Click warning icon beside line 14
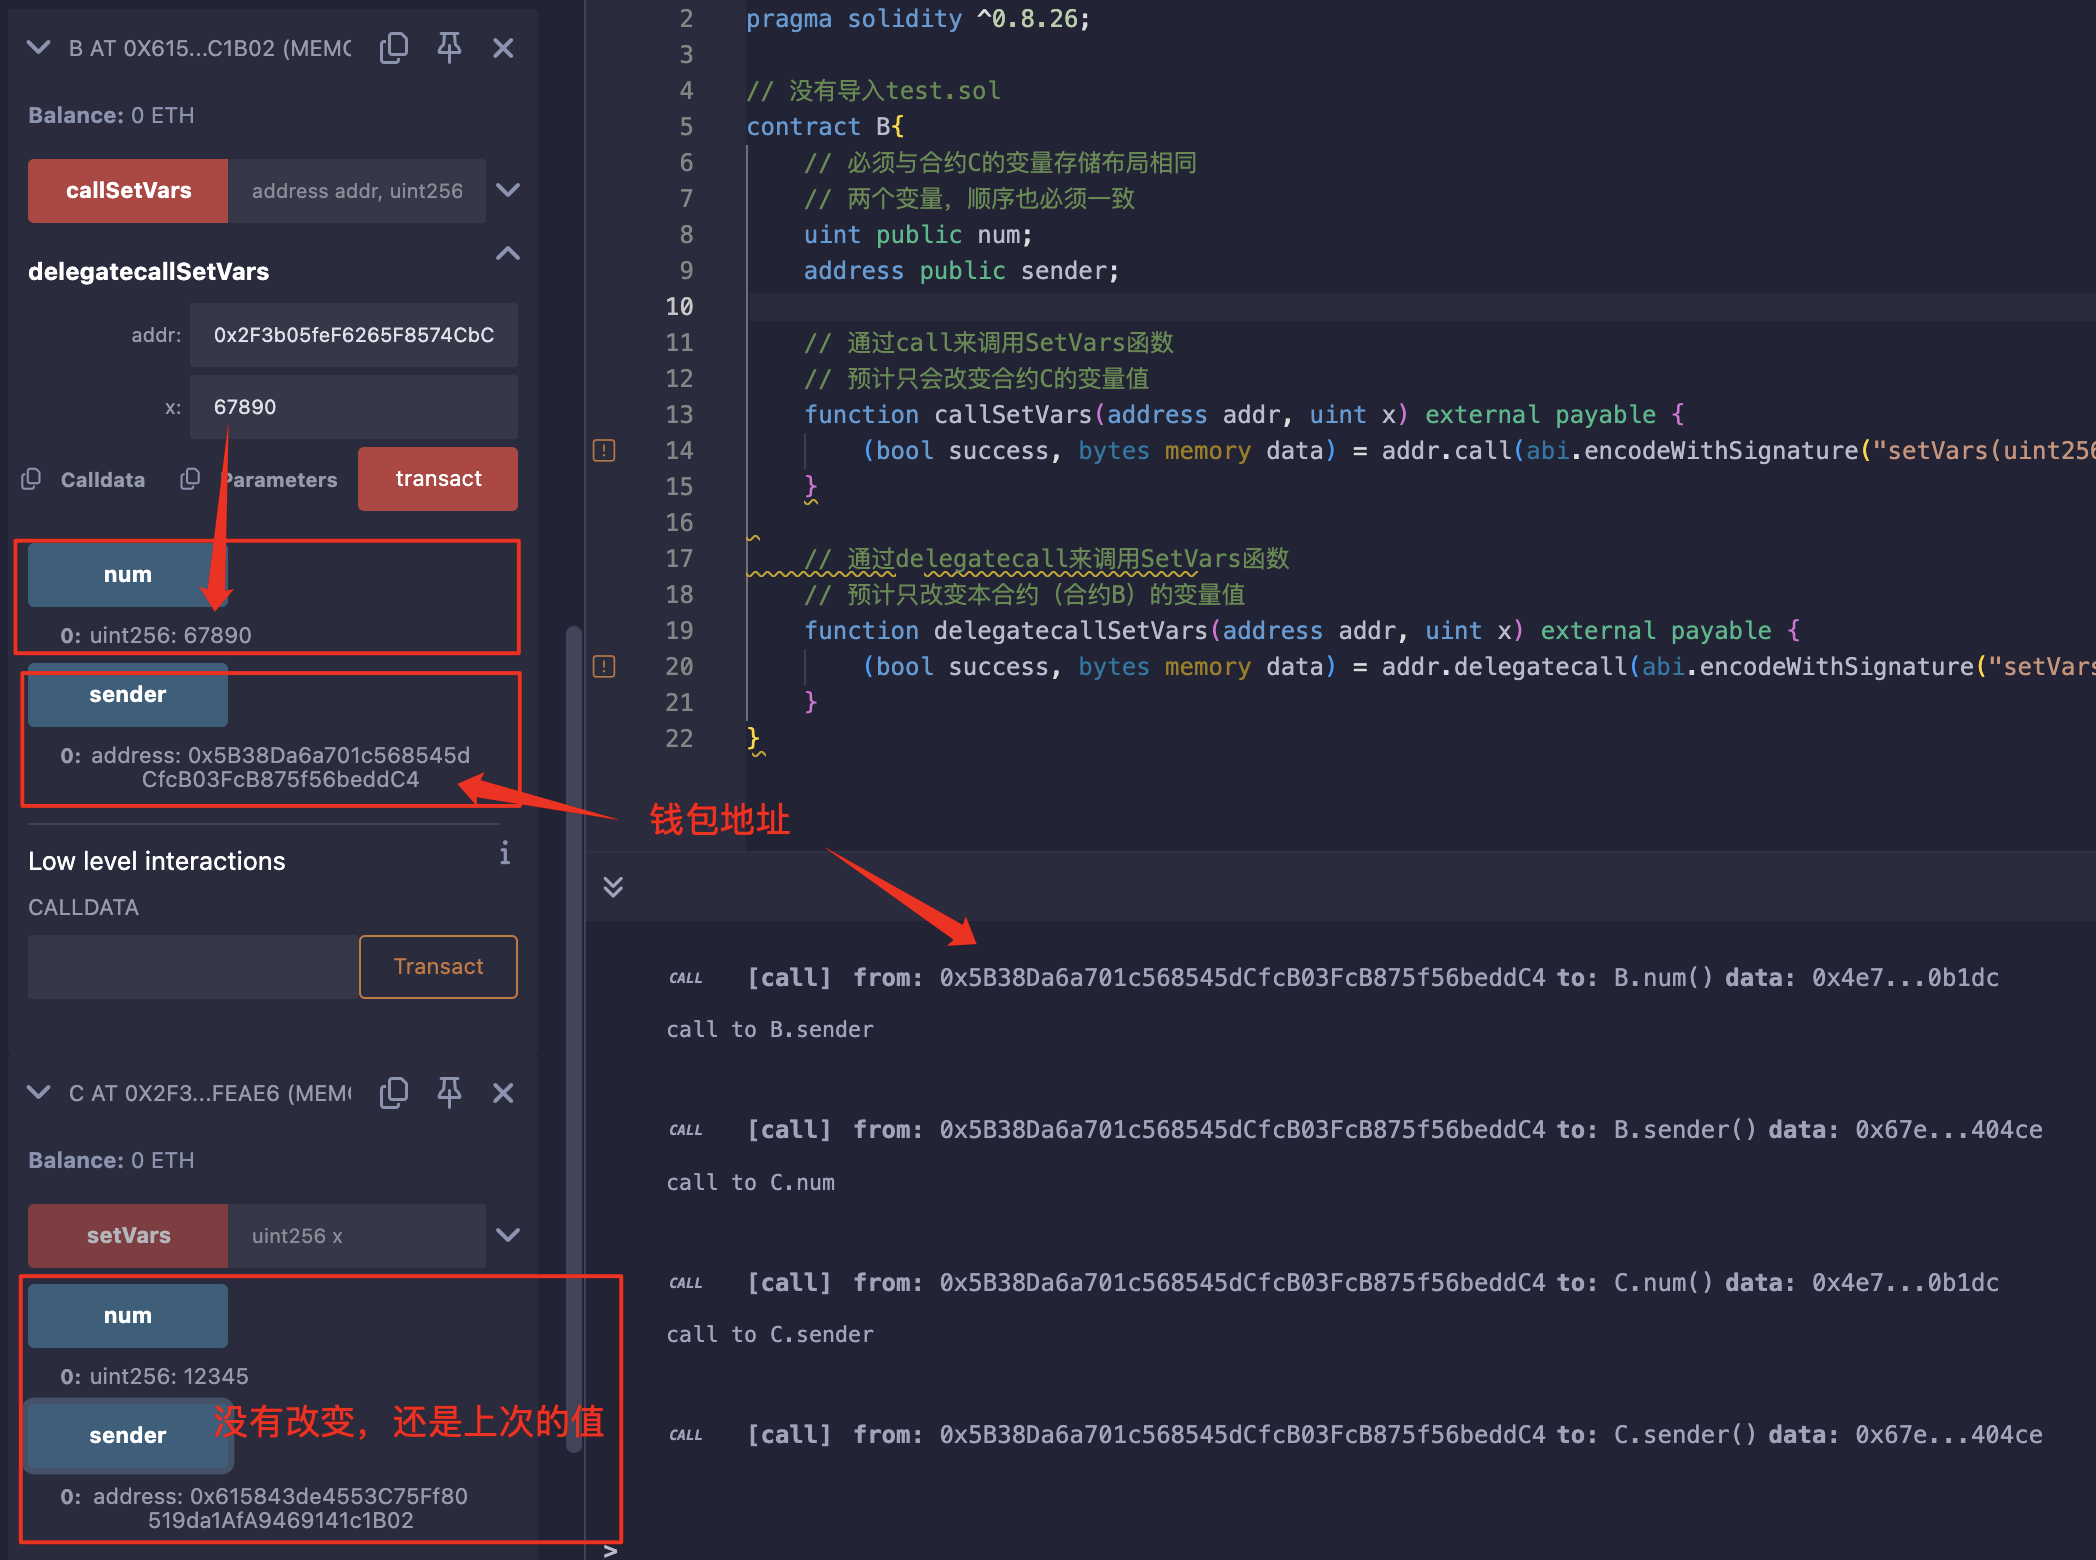 click(x=604, y=450)
